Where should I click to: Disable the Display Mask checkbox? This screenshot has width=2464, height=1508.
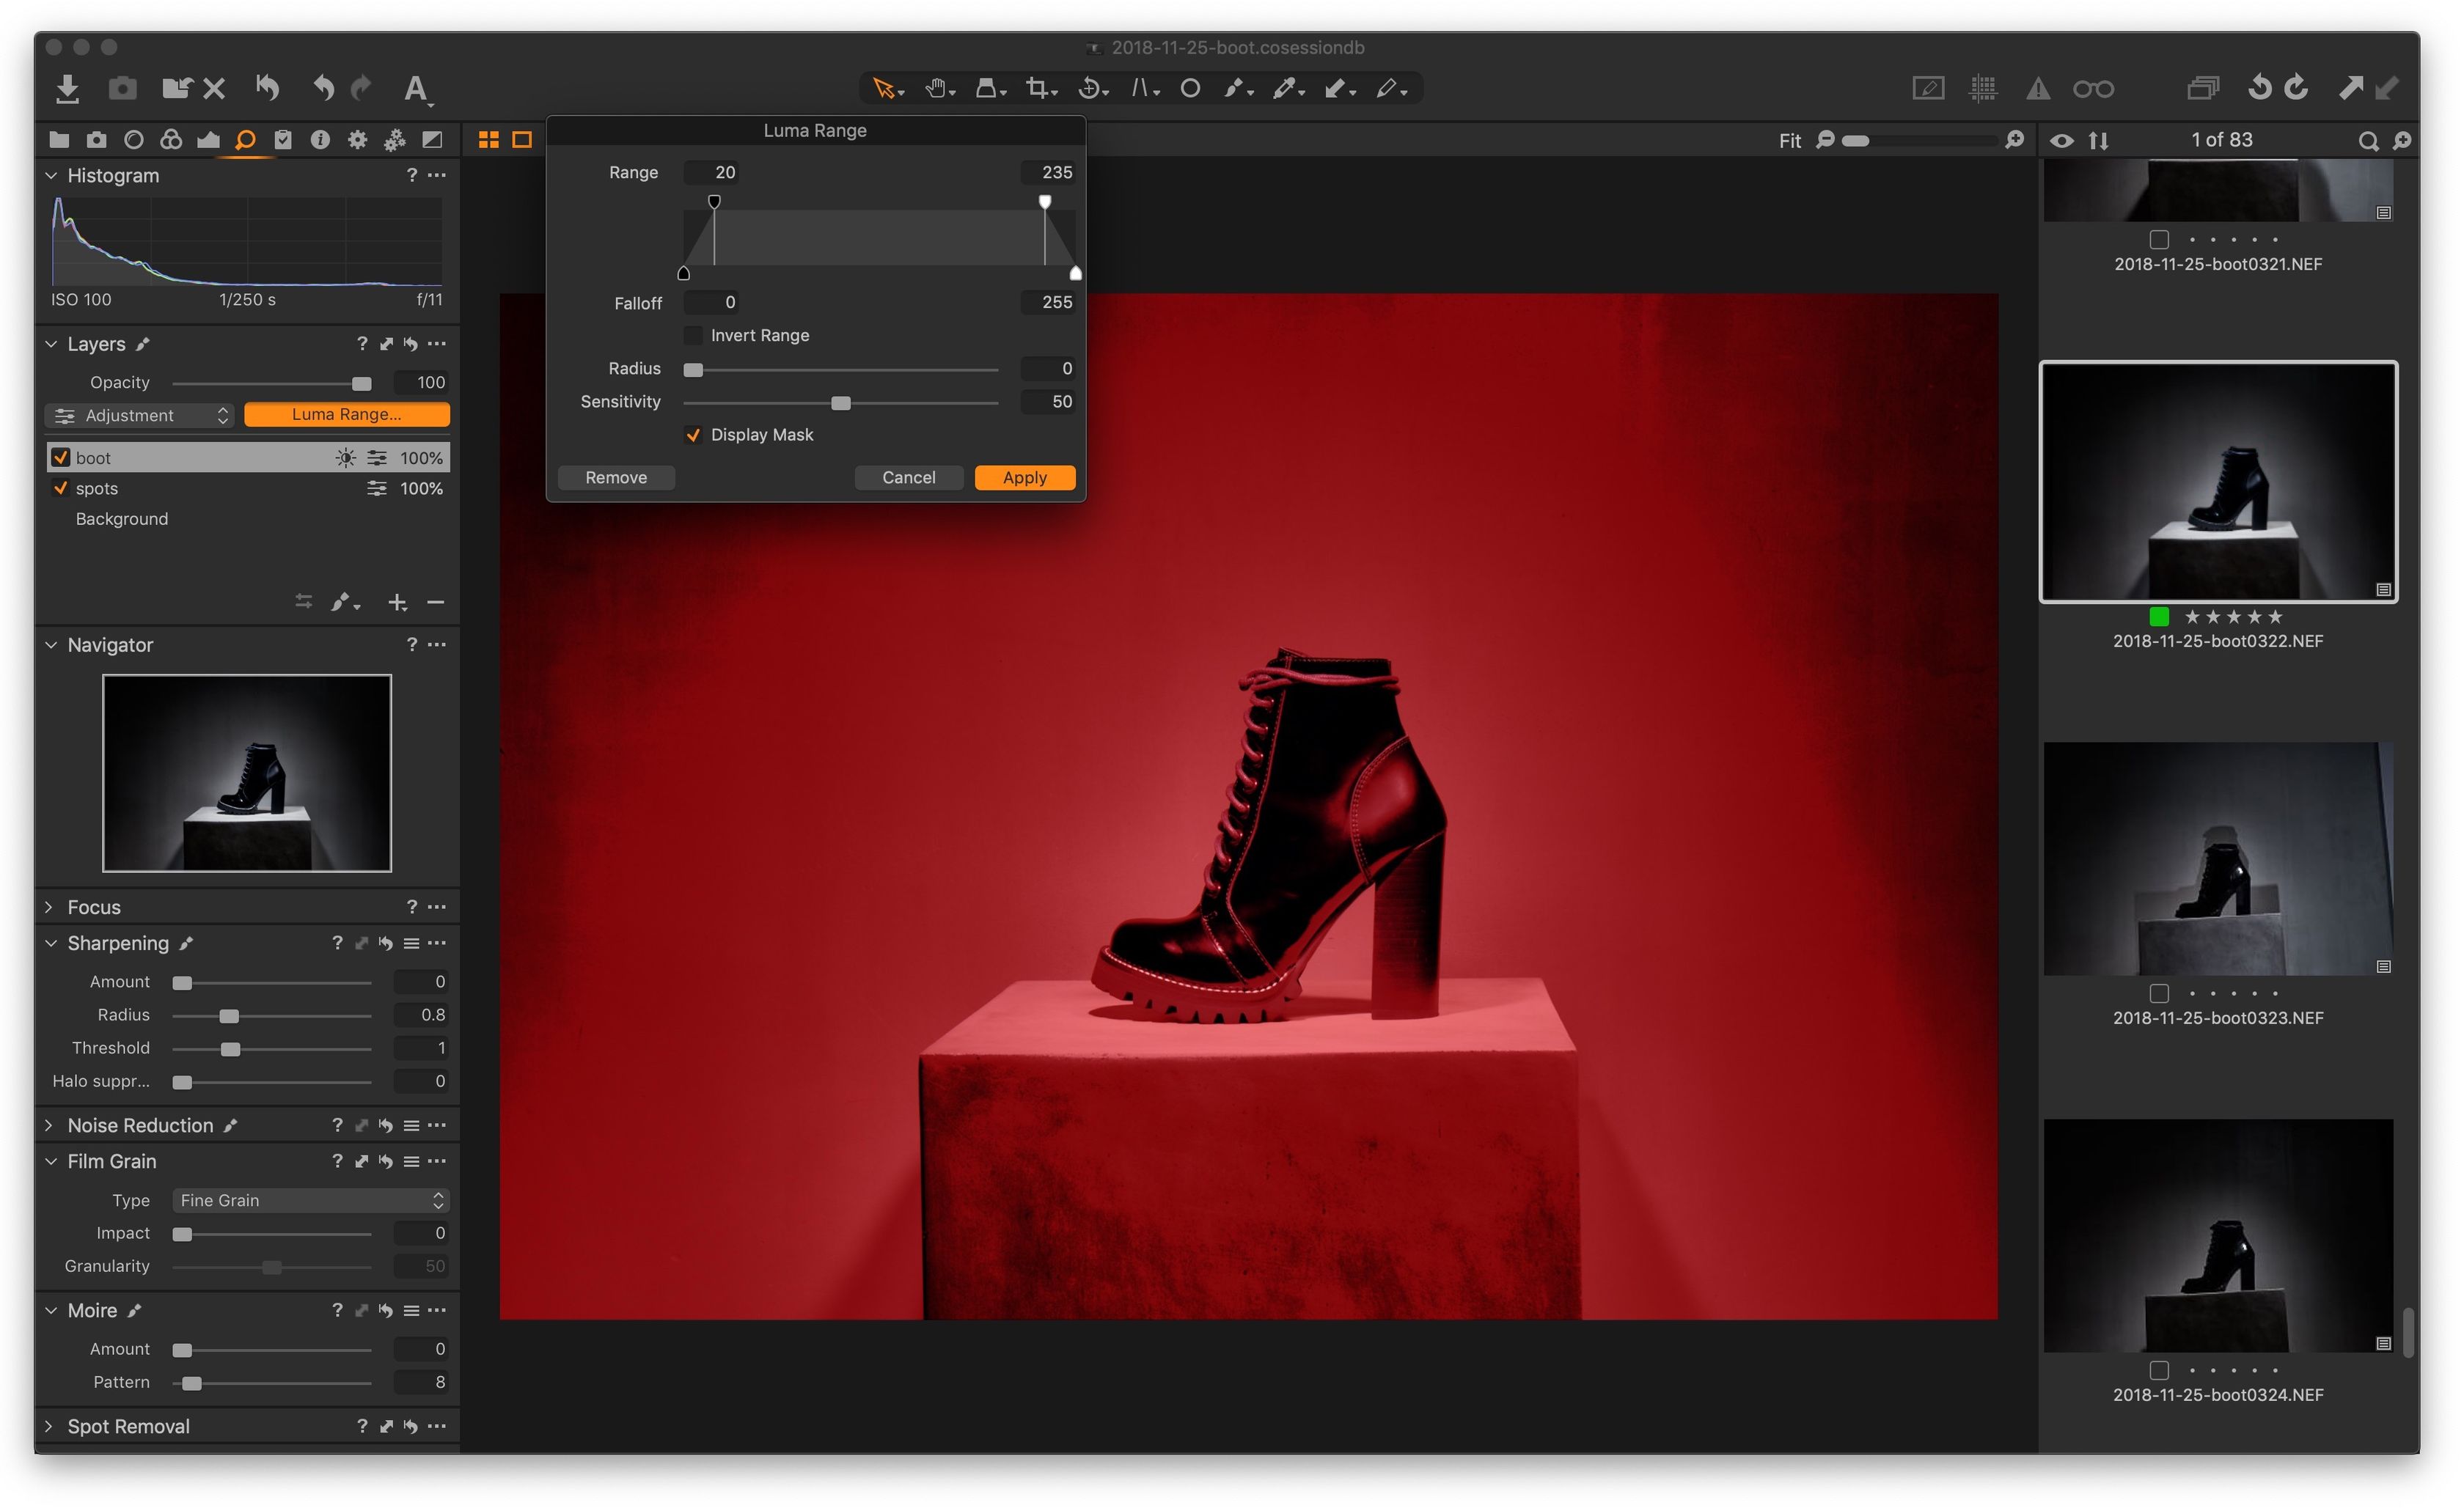click(694, 435)
